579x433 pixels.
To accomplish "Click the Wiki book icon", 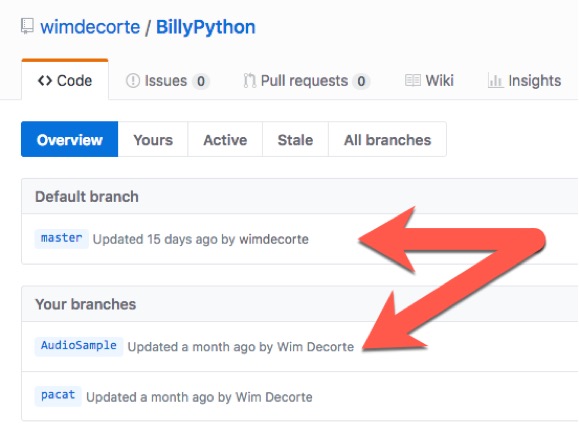I will coord(413,80).
